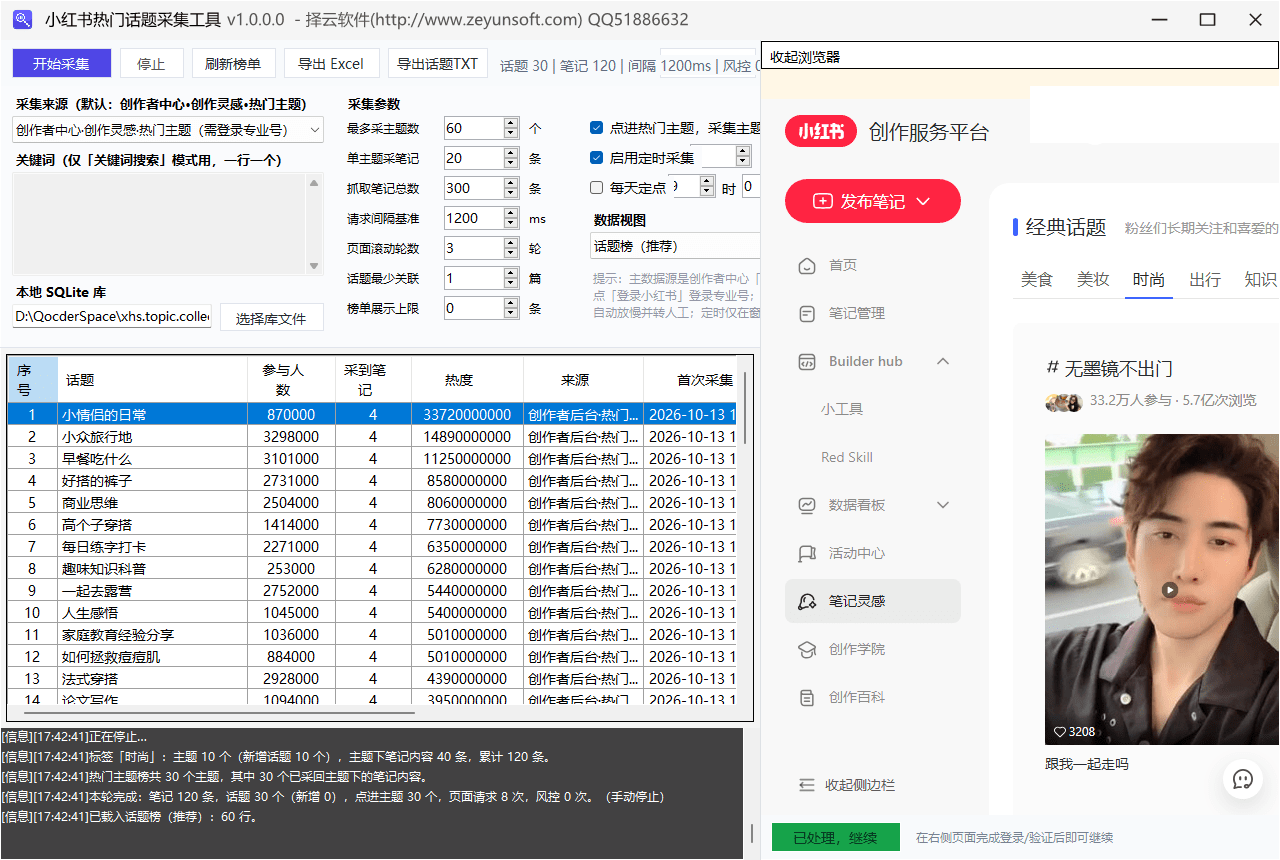Screen dimensions: 1280x860
Task: Increase 最多采主题数 stepper
Action: coord(511,123)
